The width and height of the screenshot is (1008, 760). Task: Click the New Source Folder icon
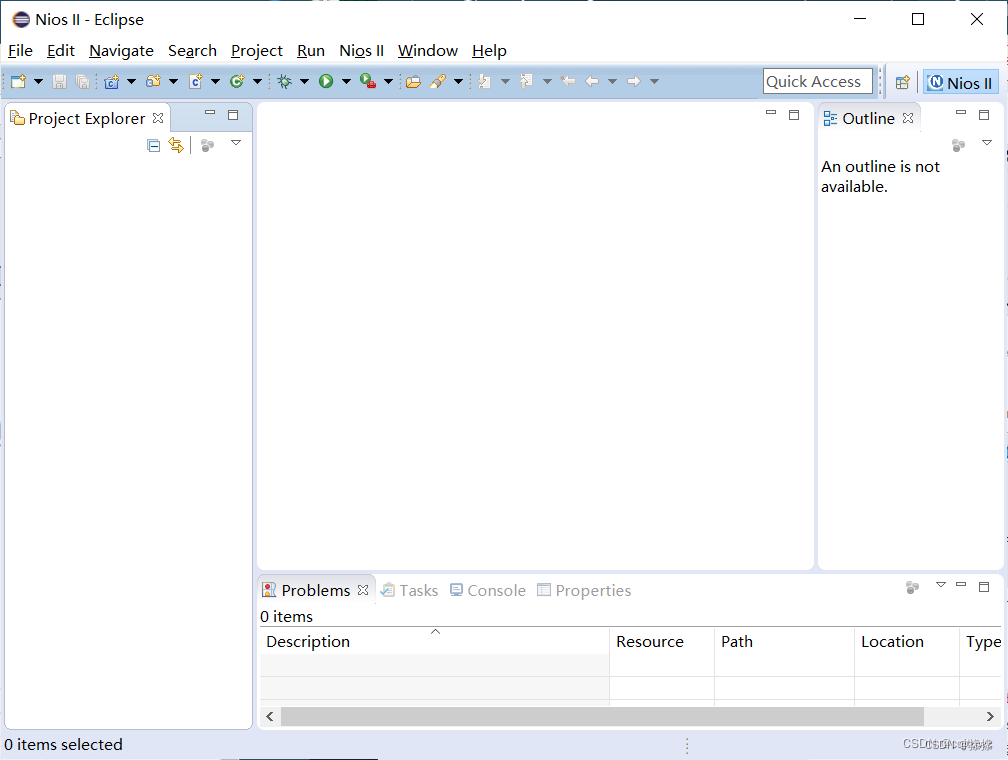(x=153, y=82)
